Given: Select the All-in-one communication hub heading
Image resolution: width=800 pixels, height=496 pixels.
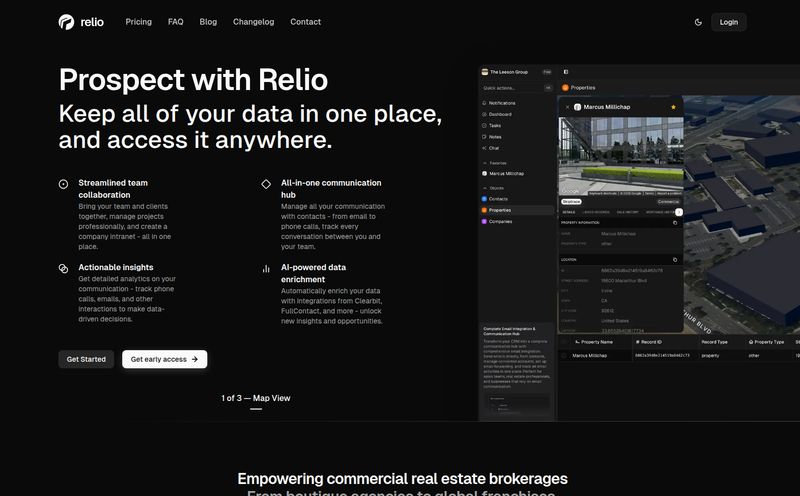Looking at the screenshot, I should click(331, 189).
